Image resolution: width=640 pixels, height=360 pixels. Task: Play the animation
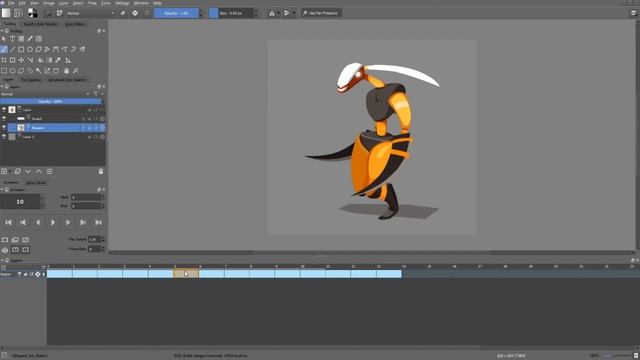pos(53,222)
